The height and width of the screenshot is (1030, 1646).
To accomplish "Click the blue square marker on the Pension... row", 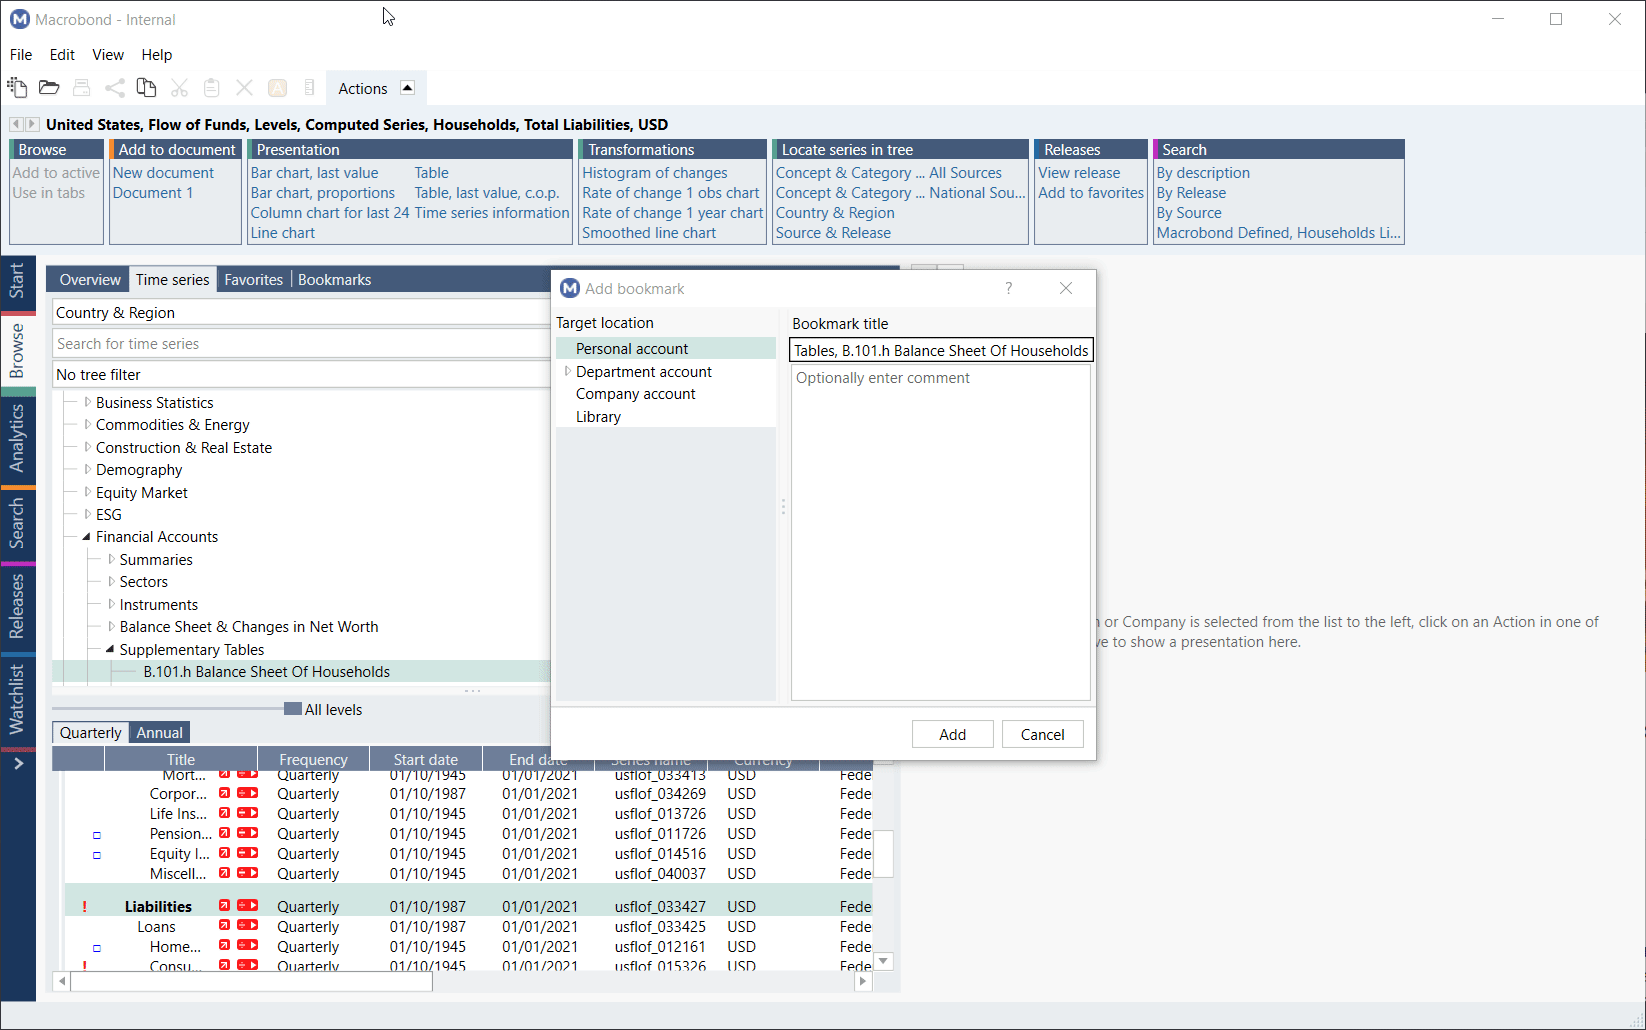I will [x=97, y=835].
